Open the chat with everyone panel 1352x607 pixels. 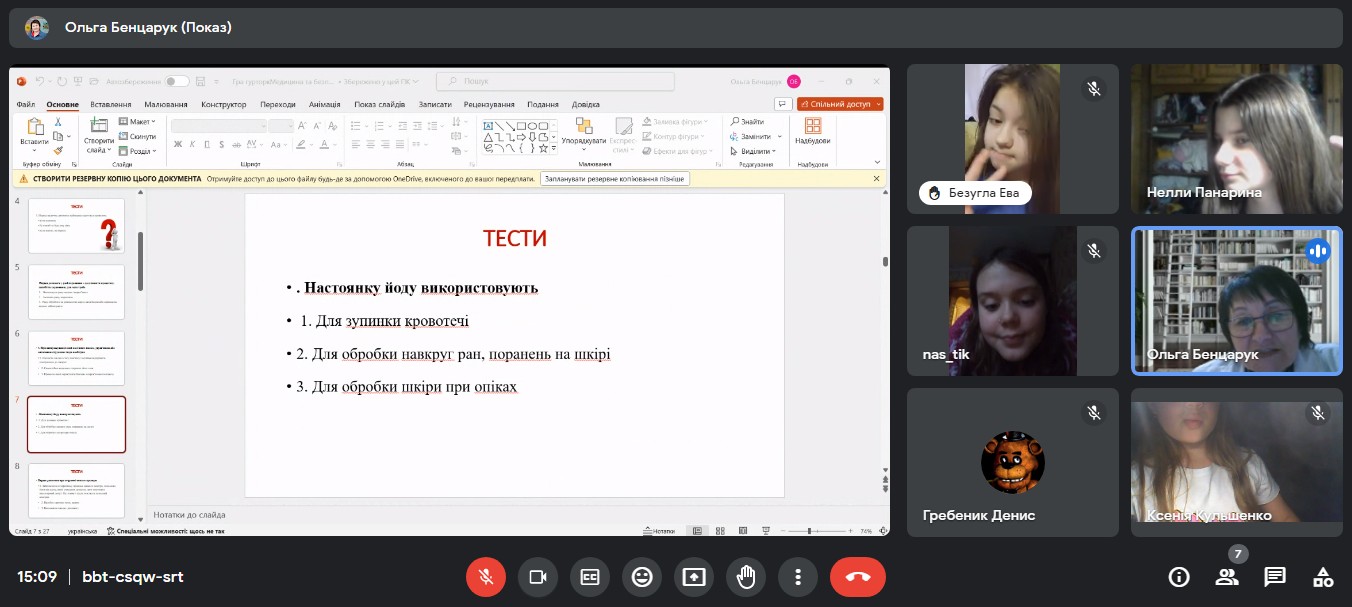click(1275, 577)
